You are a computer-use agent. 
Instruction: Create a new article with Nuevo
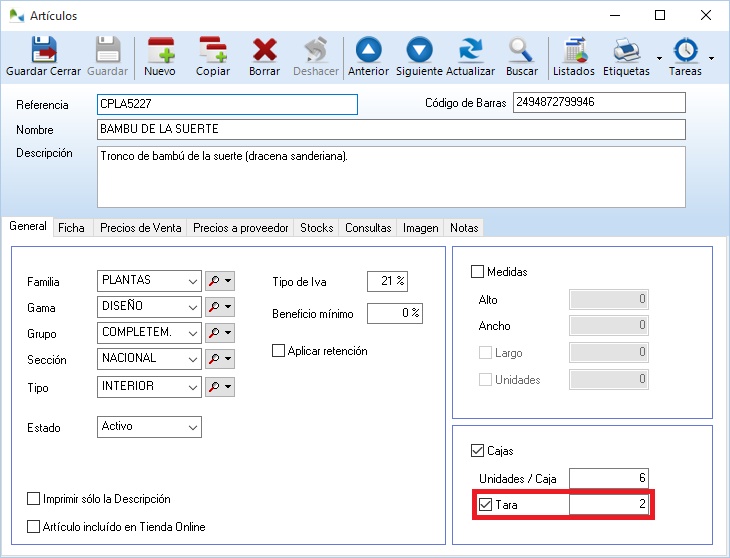(x=160, y=50)
